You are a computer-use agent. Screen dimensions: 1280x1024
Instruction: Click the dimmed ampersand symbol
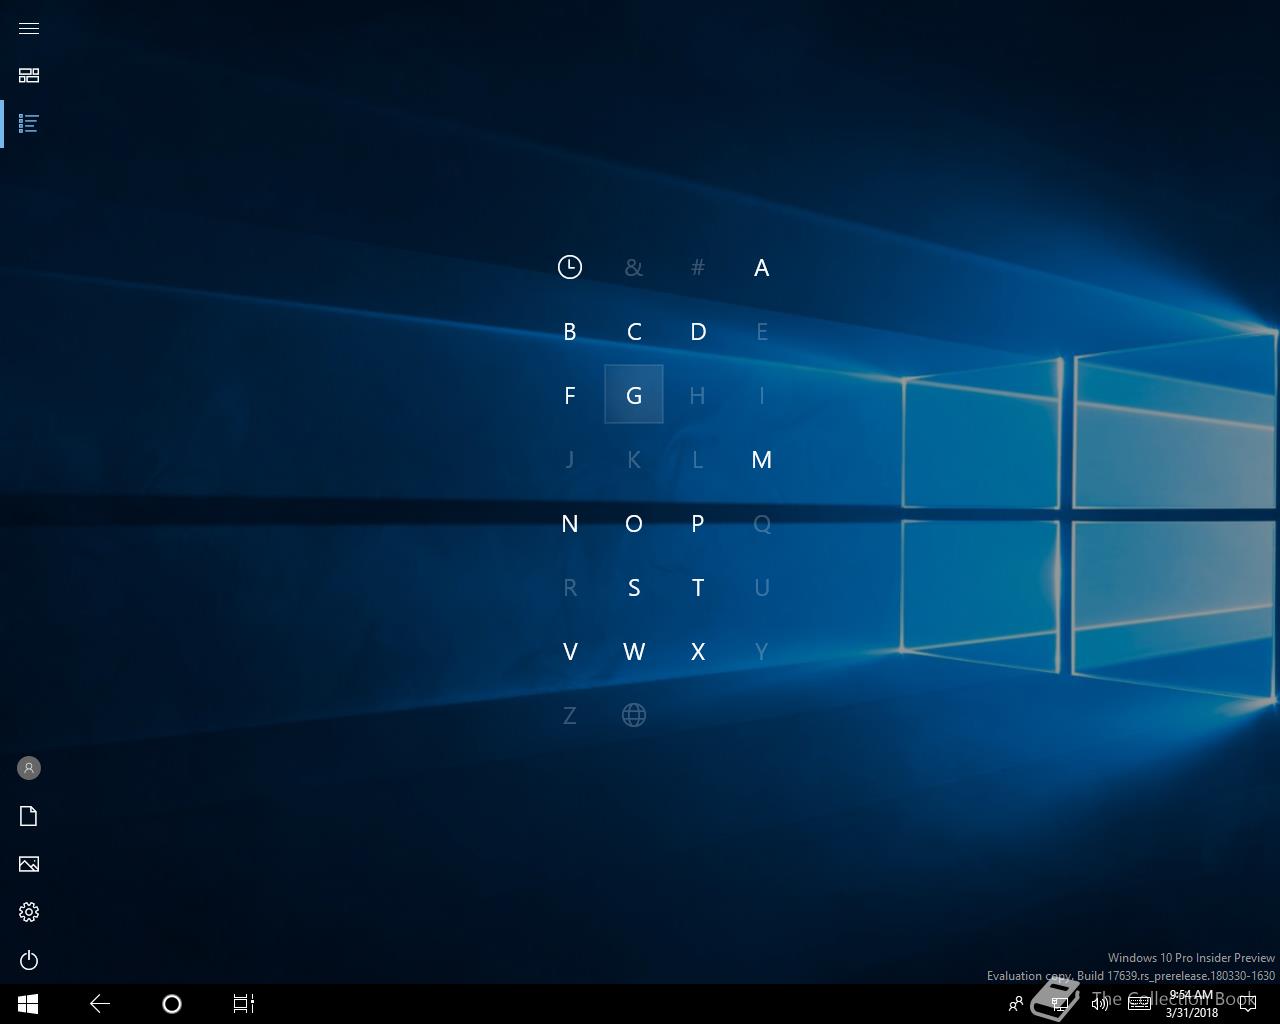click(x=634, y=268)
